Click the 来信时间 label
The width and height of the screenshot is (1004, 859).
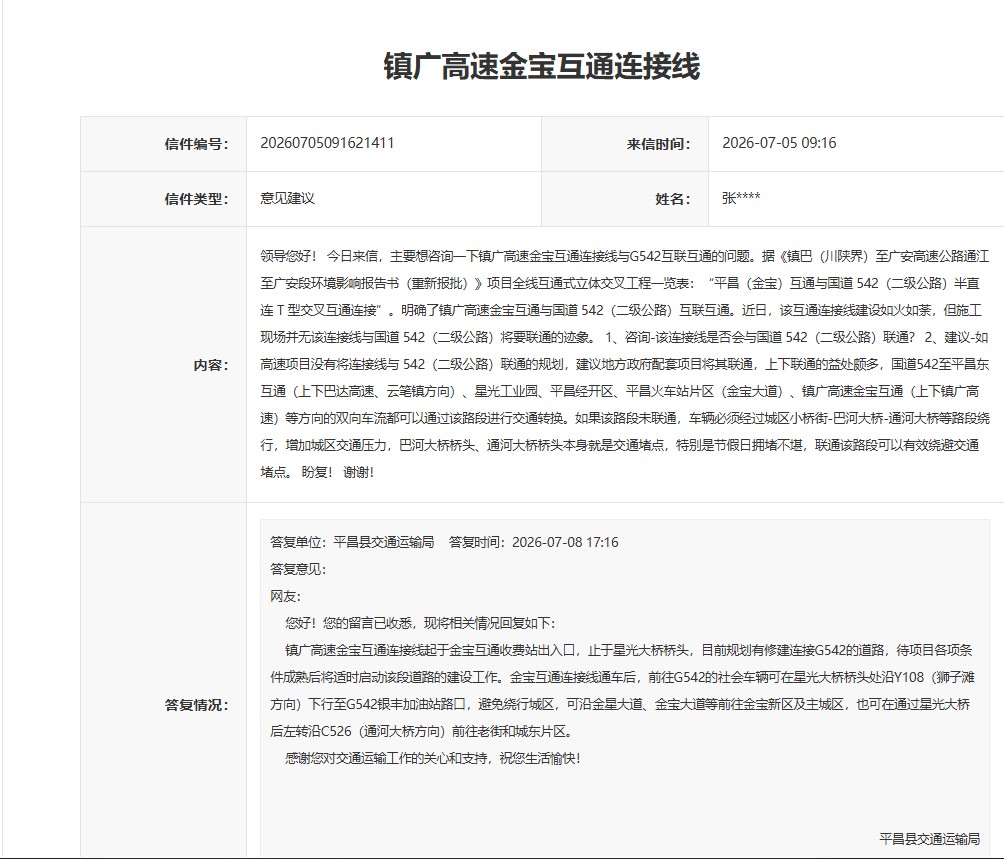point(658,144)
